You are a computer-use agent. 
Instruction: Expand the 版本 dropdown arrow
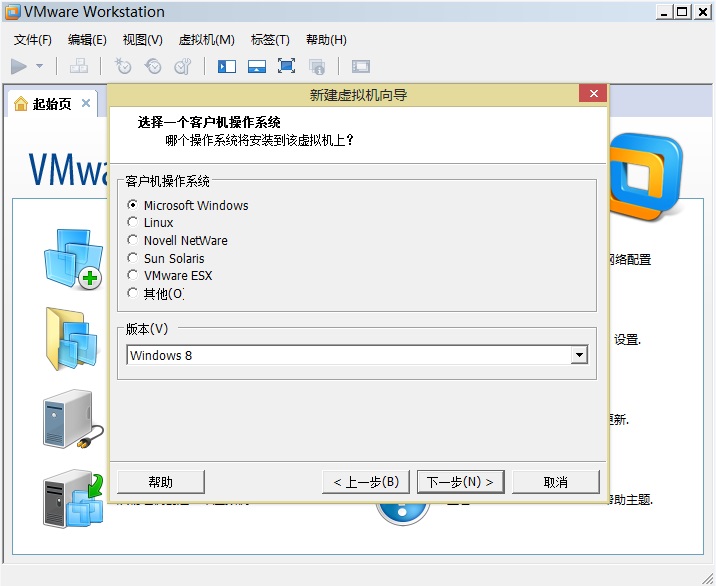pyautogui.click(x=579, y=355)
